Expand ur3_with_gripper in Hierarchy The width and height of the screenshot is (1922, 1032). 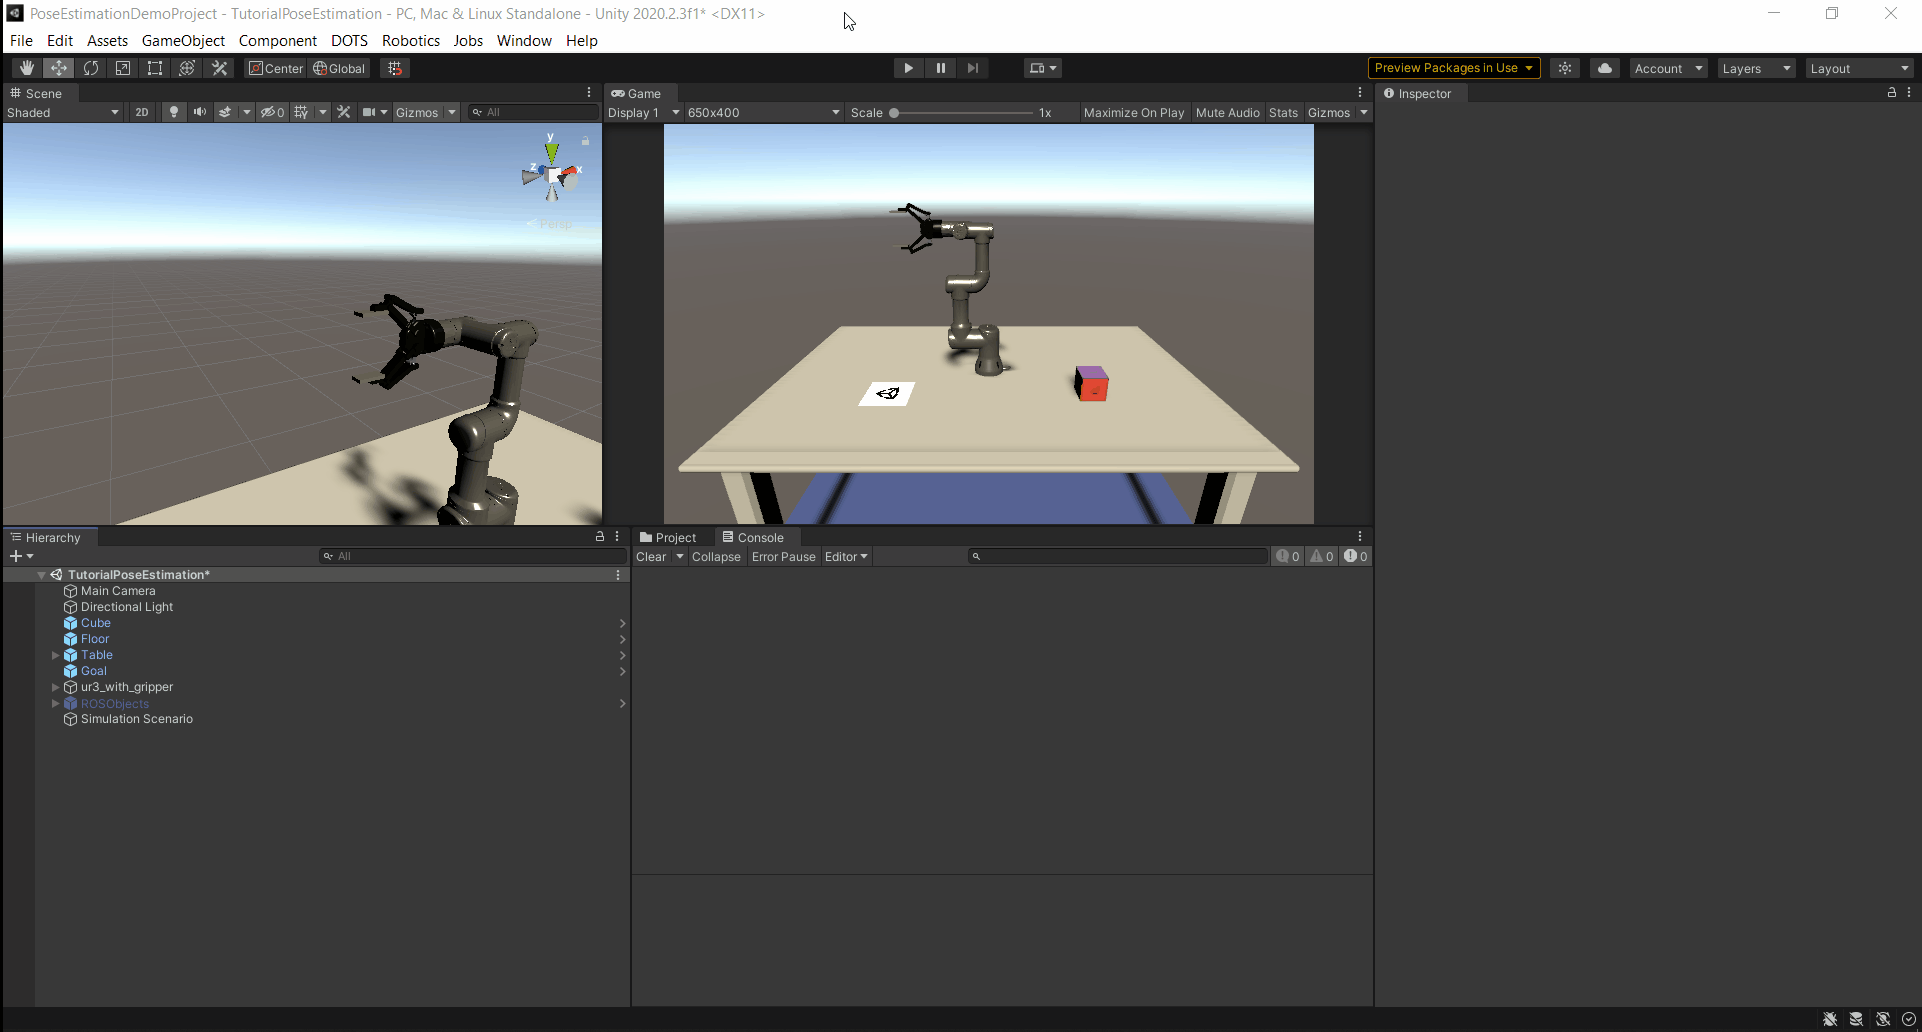[56, 687]
